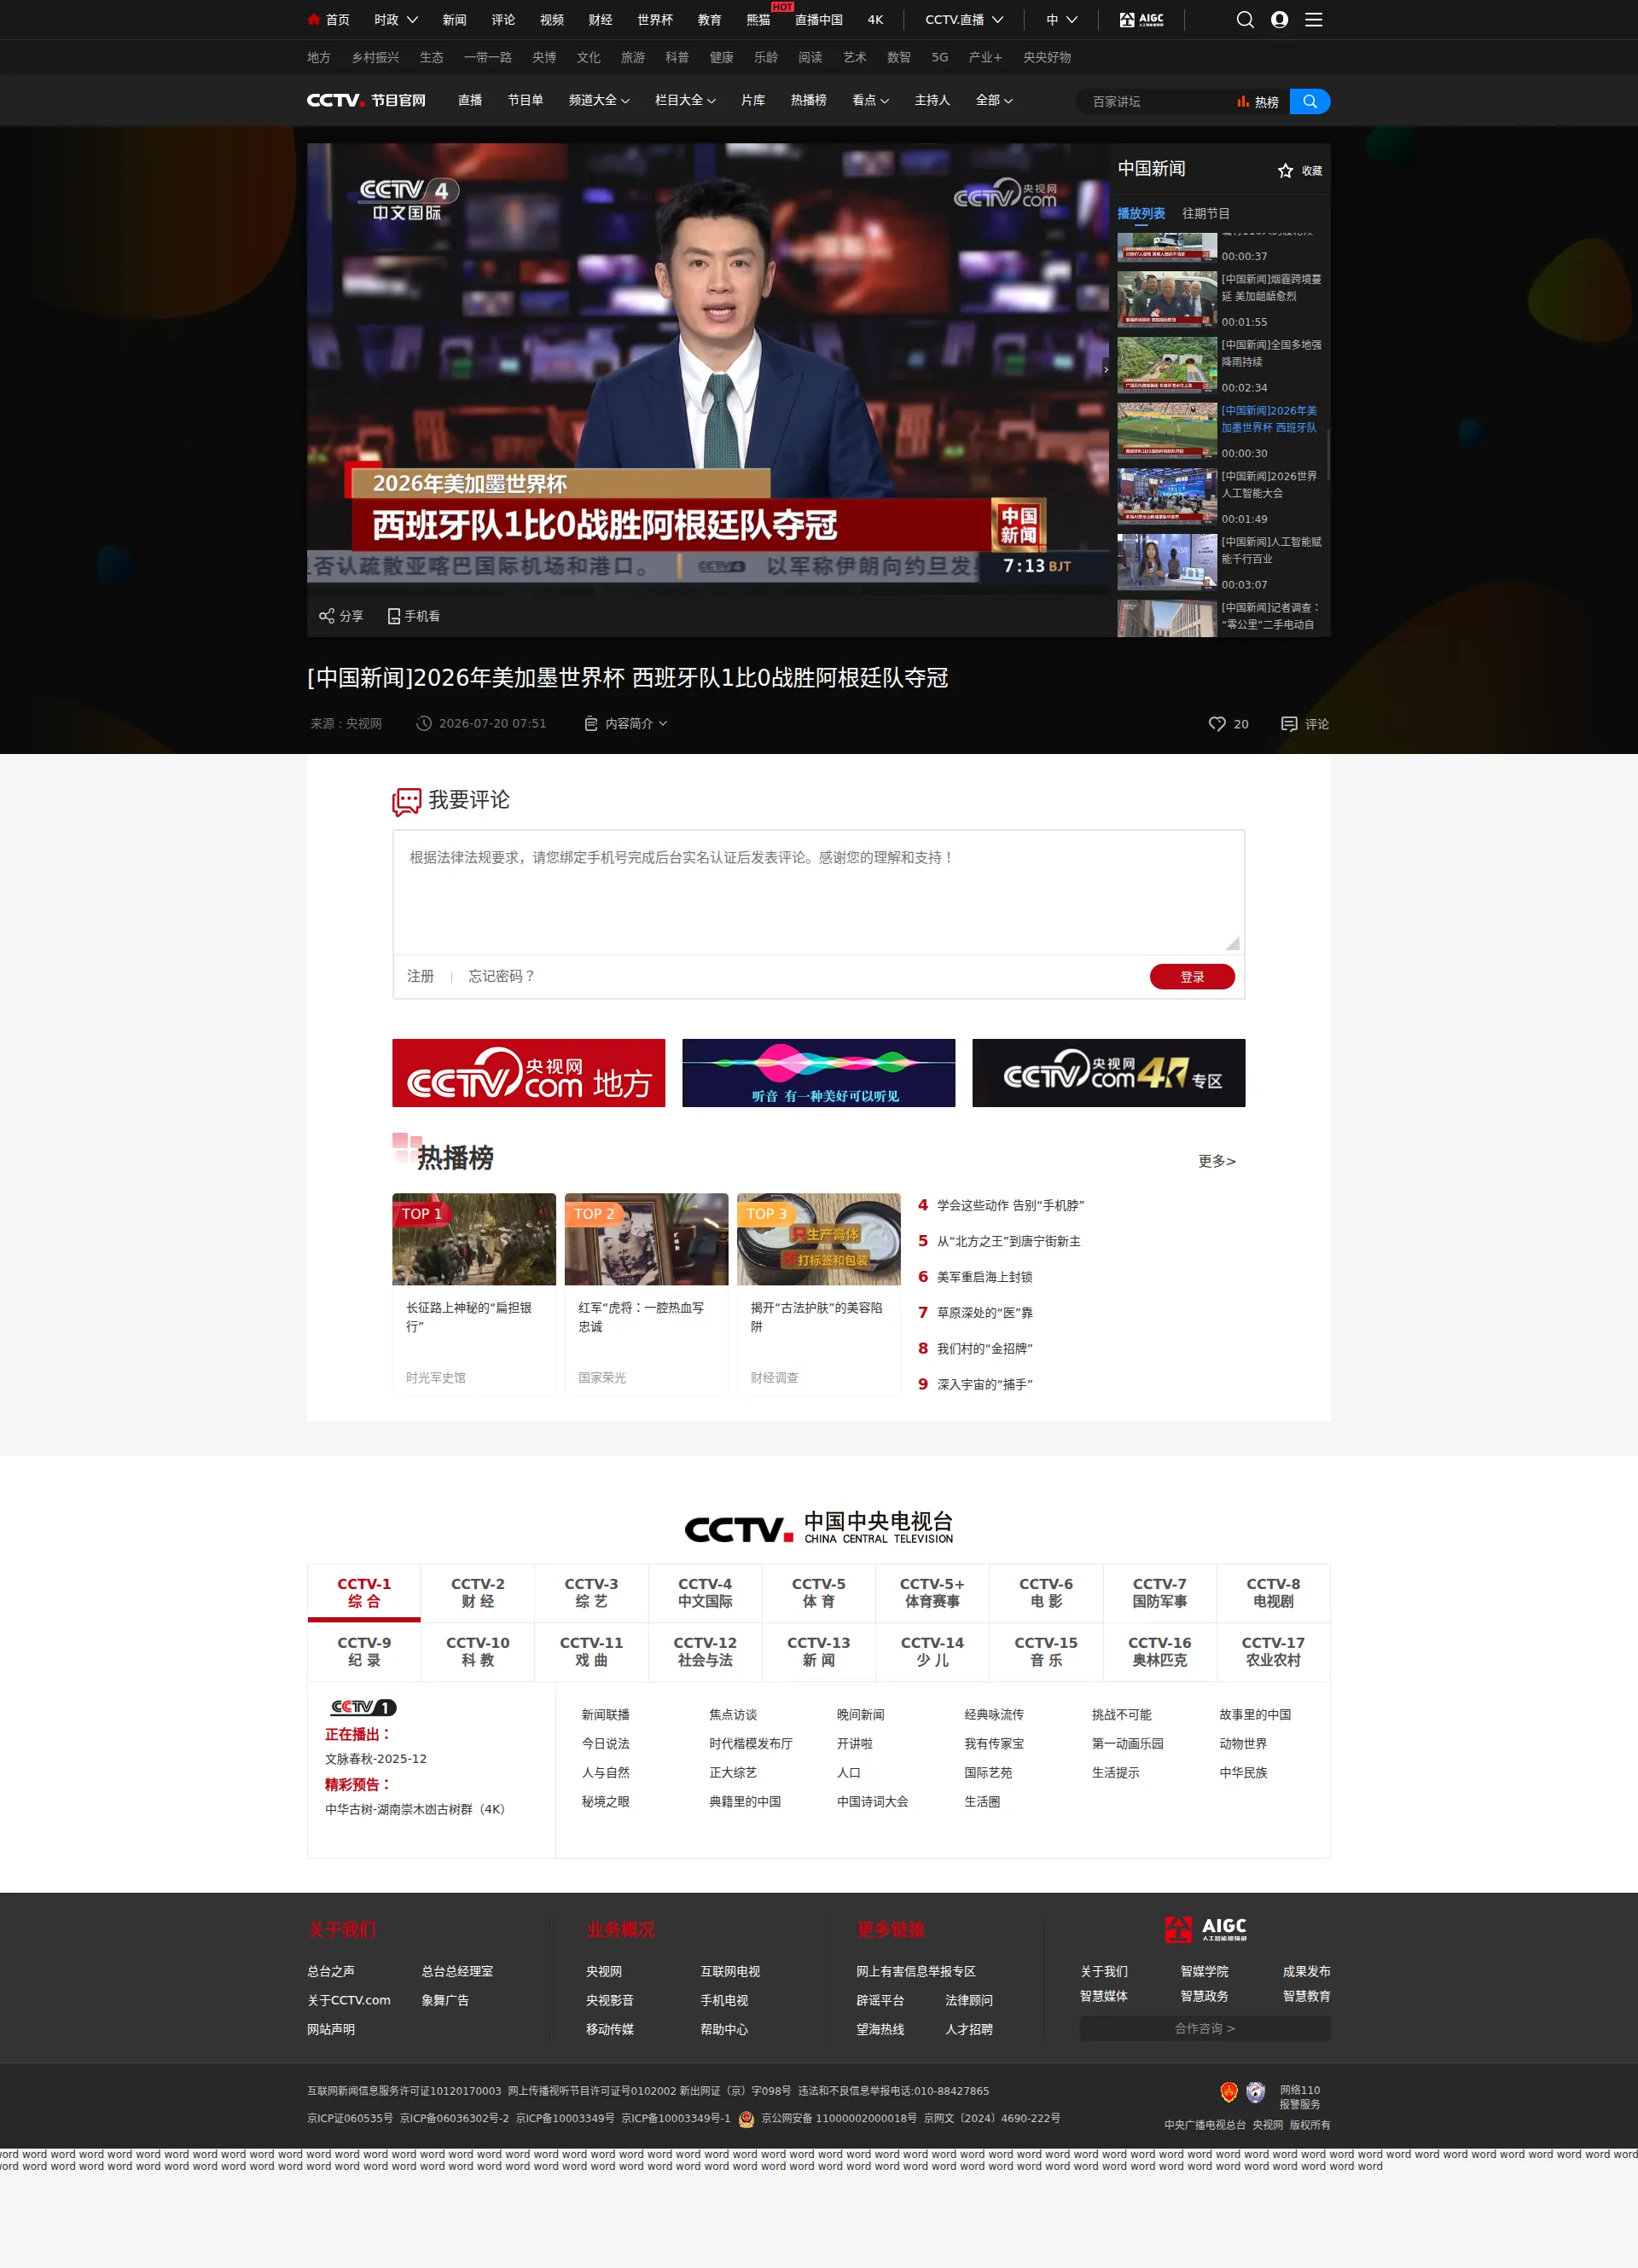Select the CCTV-5 体育 channel tab
Viewport: 1638px width, 2268px height.
coord(819,1593)
